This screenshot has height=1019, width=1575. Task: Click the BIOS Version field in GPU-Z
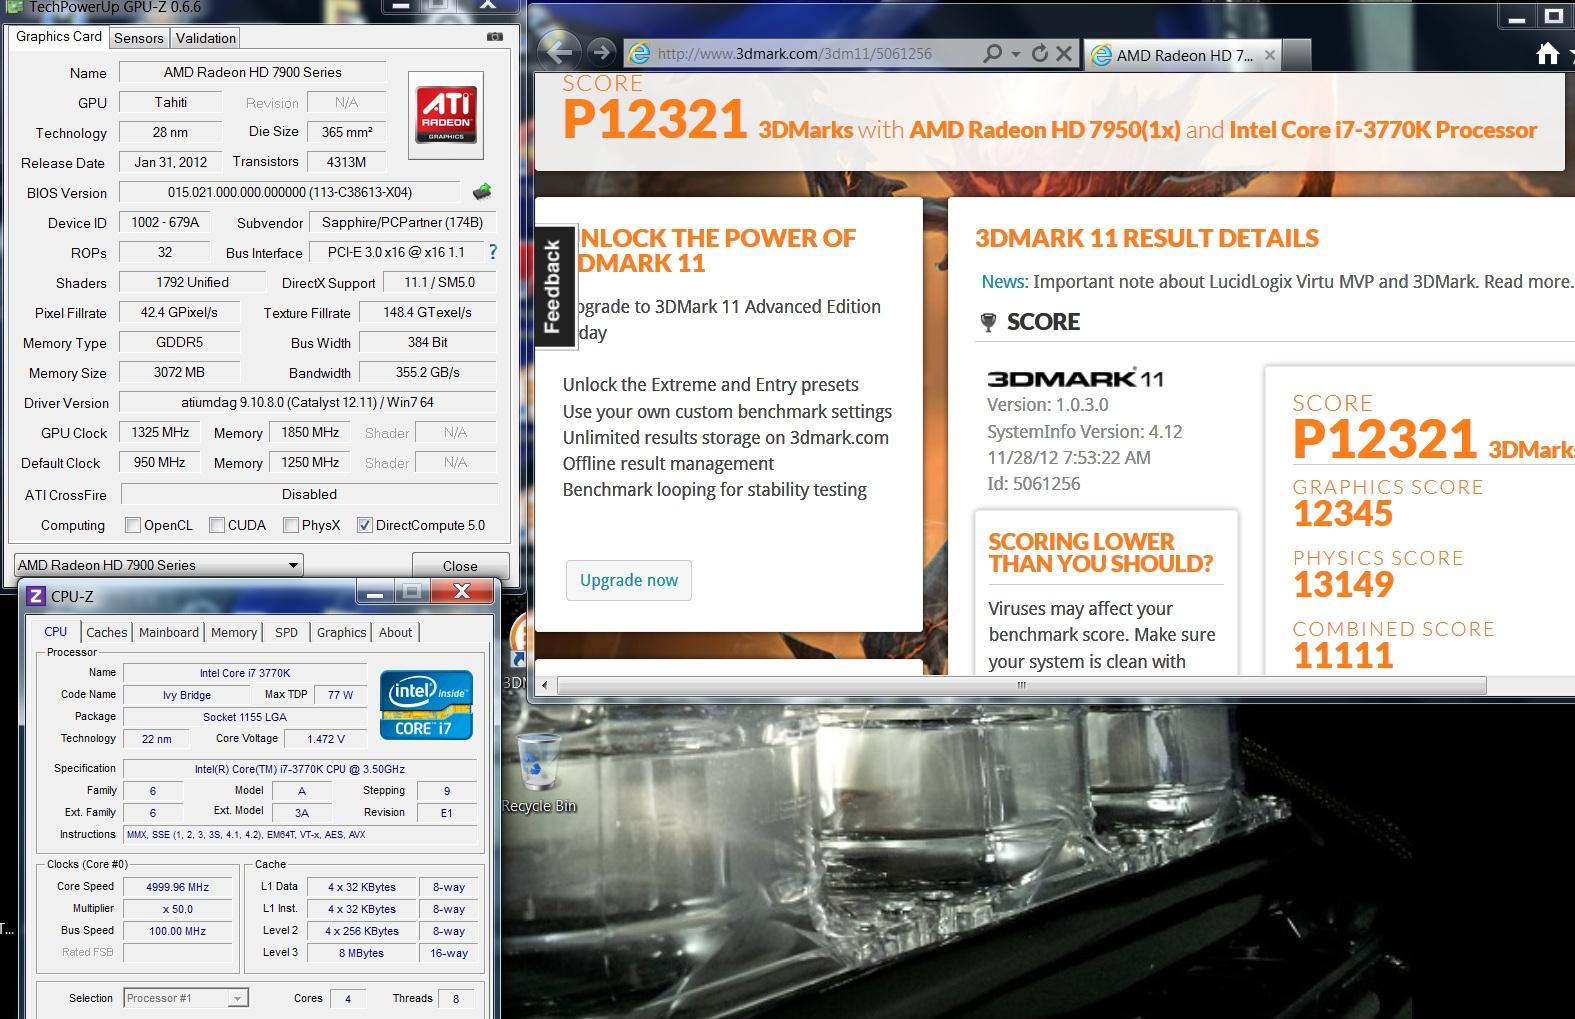click(290, 192)
